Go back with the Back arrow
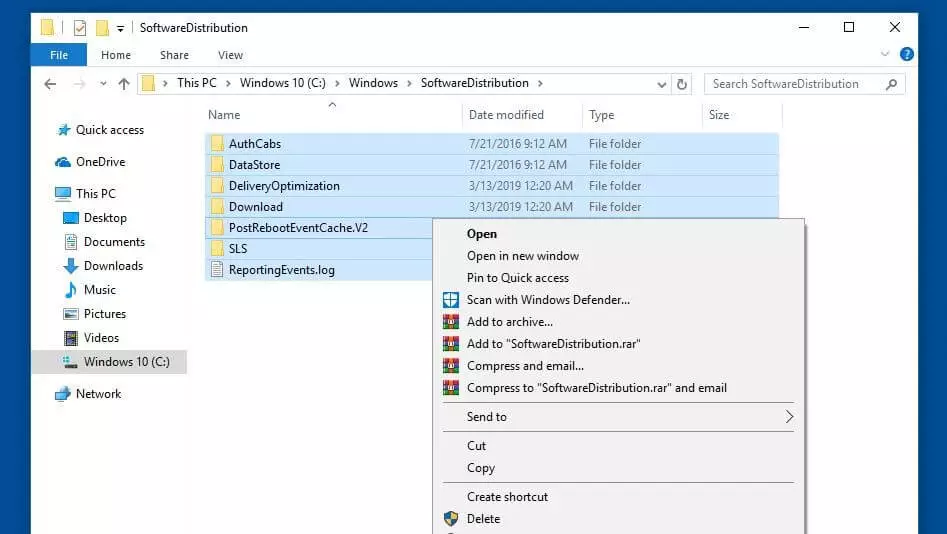 50,84
